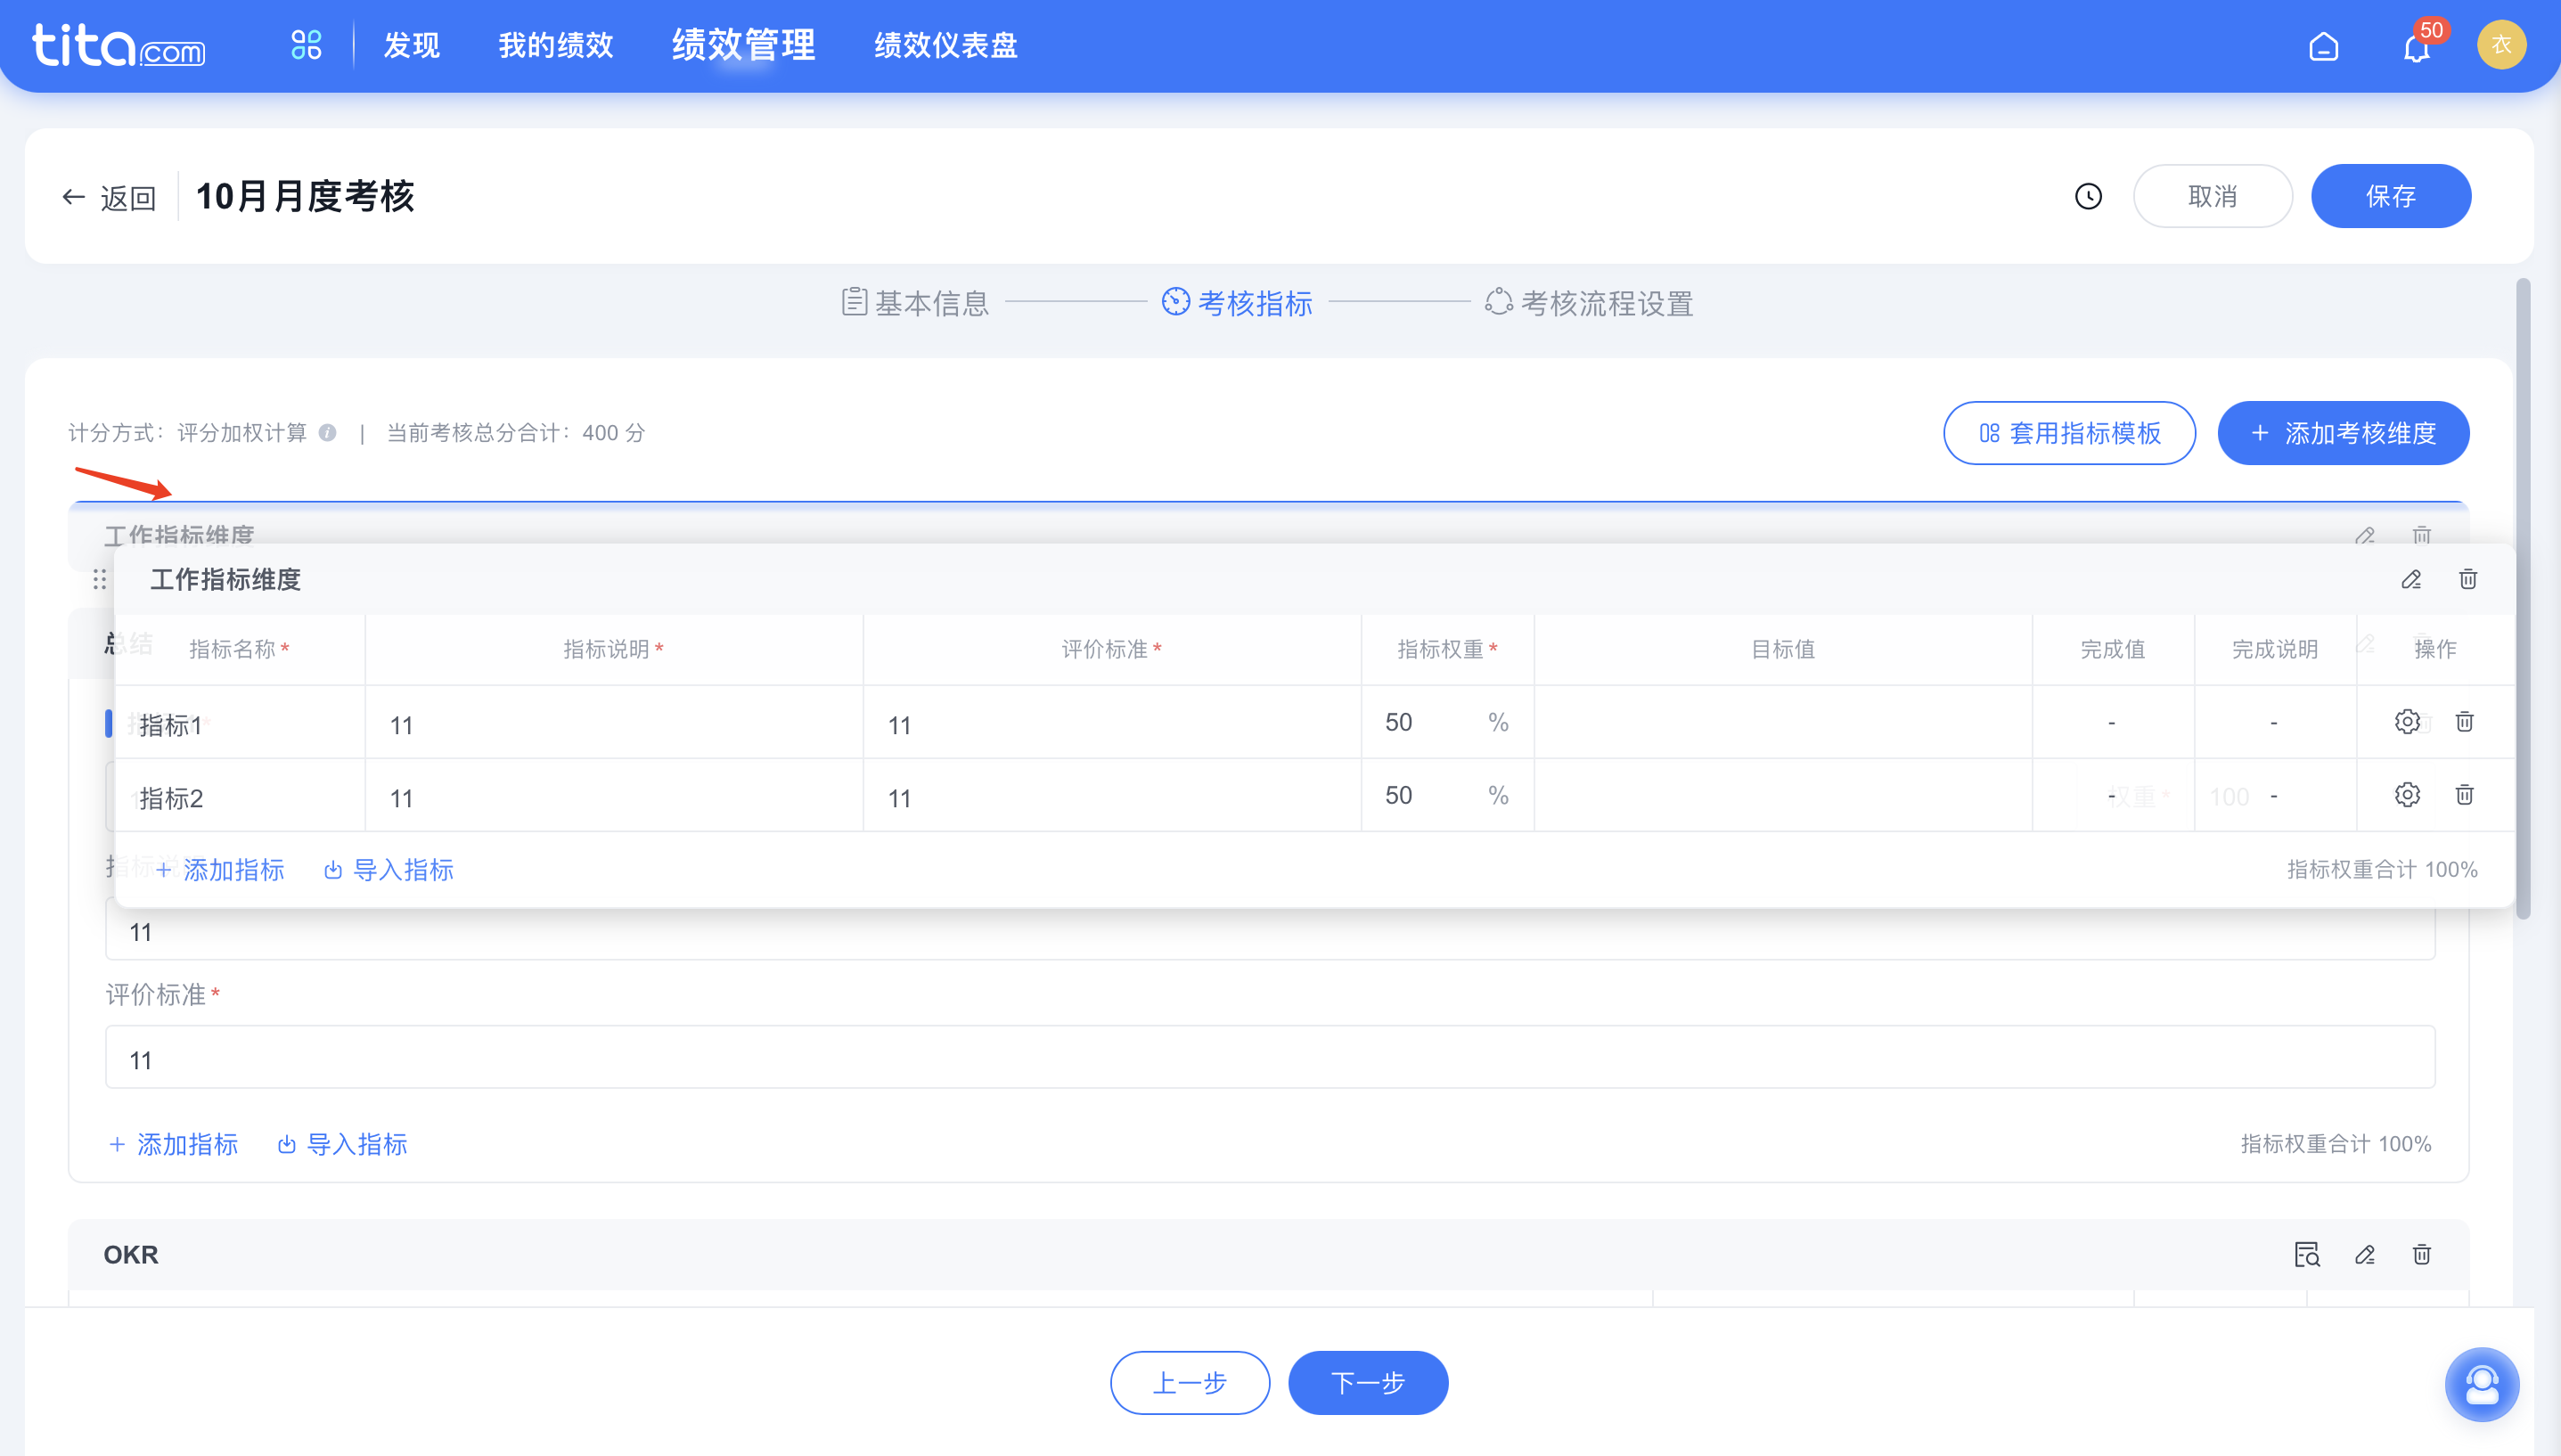Click 添加指标 in floating dimension card

pyautogui.click(x=220, y=869)
